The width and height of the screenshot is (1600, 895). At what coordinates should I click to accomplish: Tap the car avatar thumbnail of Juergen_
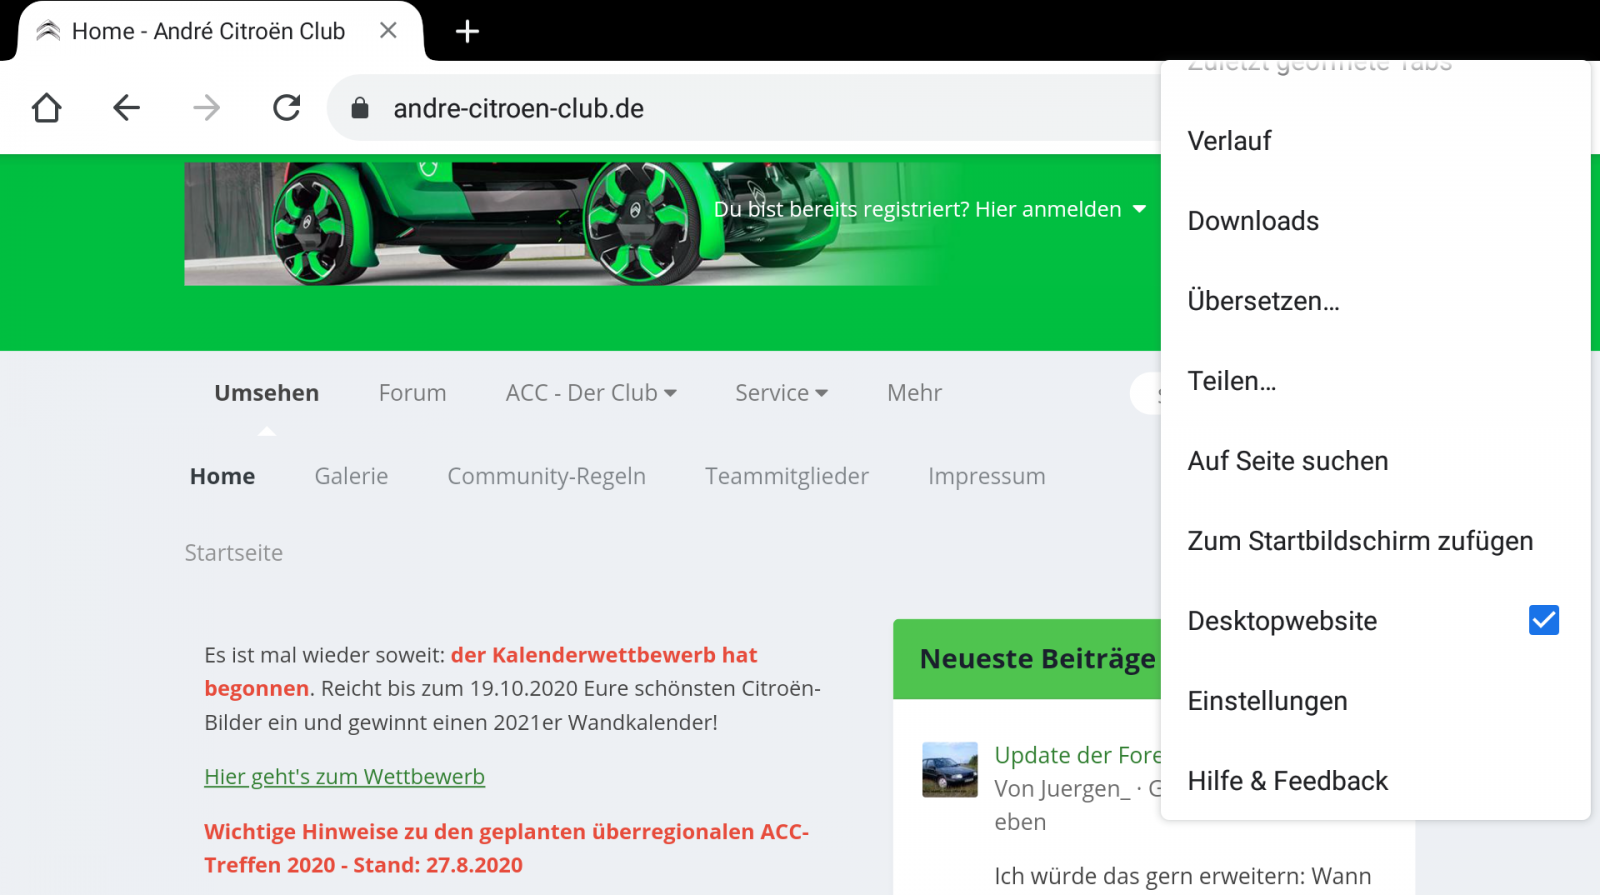(x=949, y=769)
